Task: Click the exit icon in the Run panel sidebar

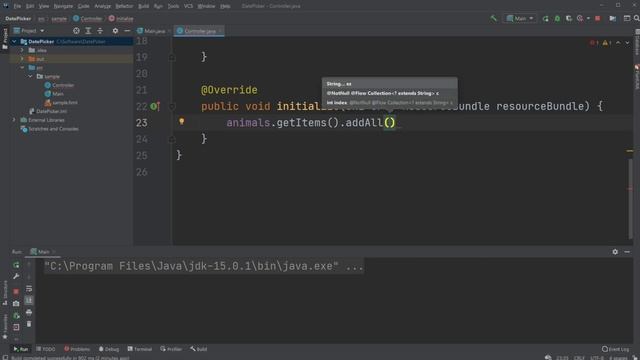Action: pos(16,327)
